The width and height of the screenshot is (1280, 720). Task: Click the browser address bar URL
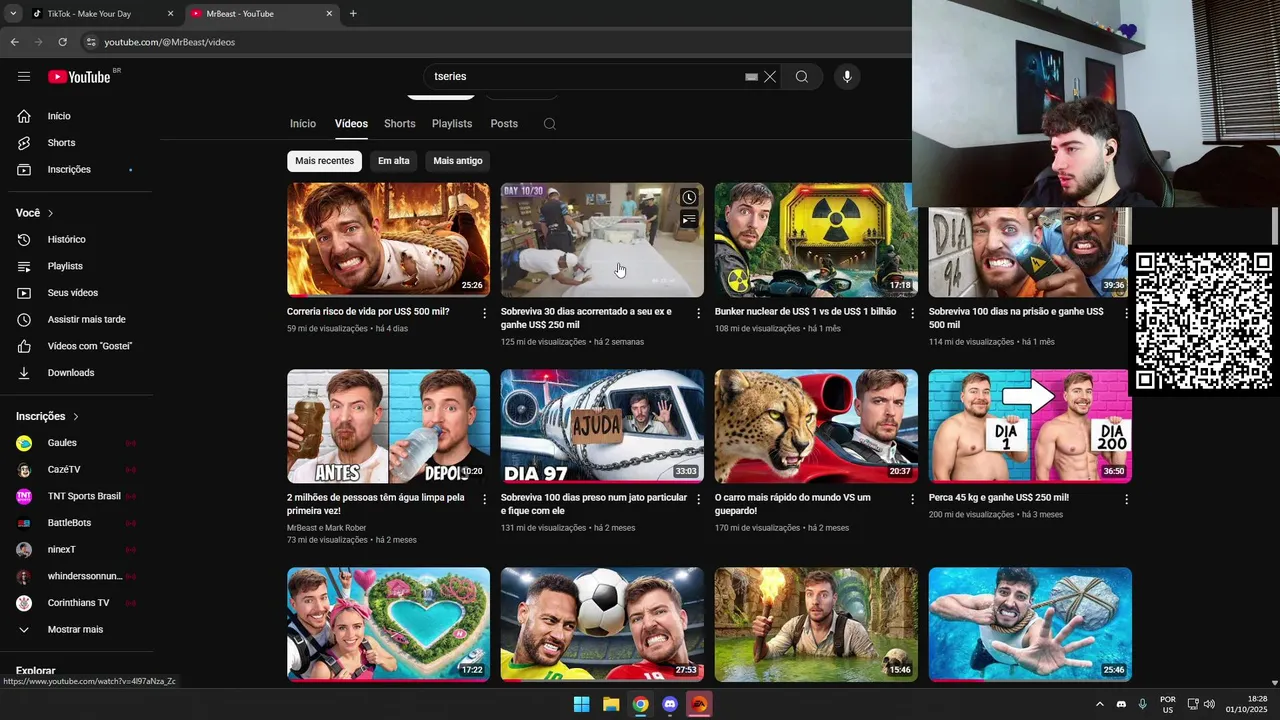point(170,42)
